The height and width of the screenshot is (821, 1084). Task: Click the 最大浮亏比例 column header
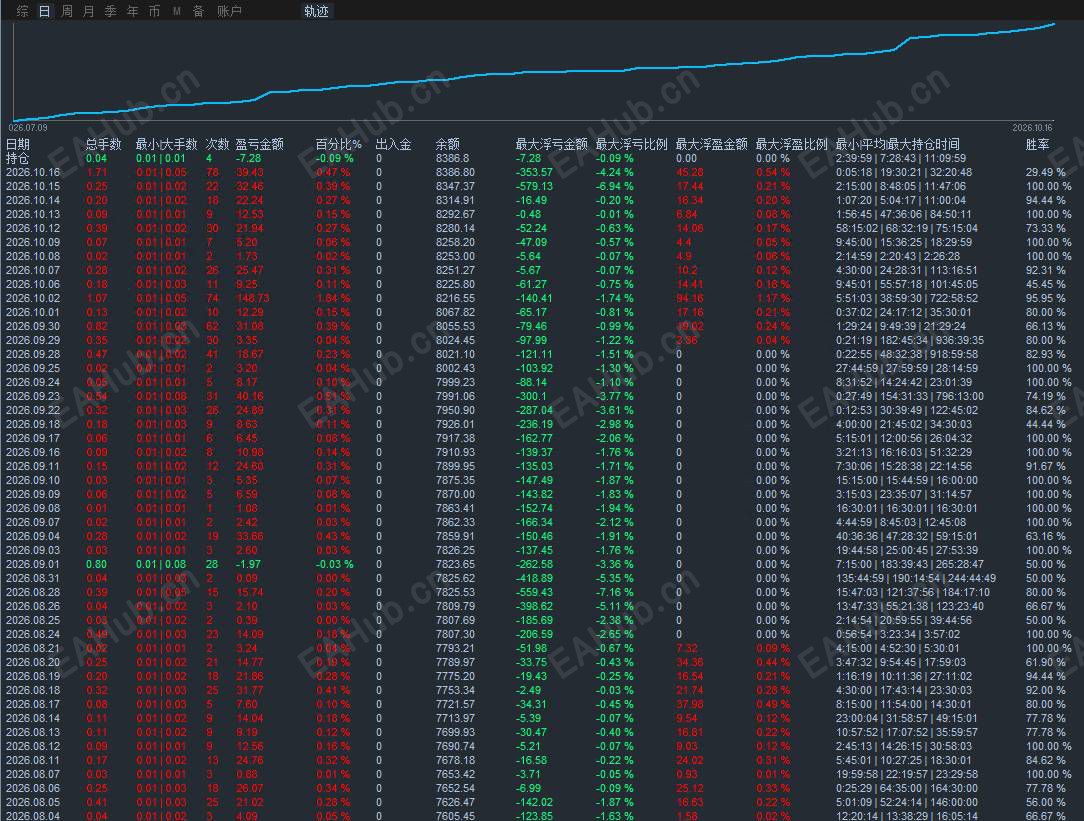pyautogui.click(x=631, y=144)
